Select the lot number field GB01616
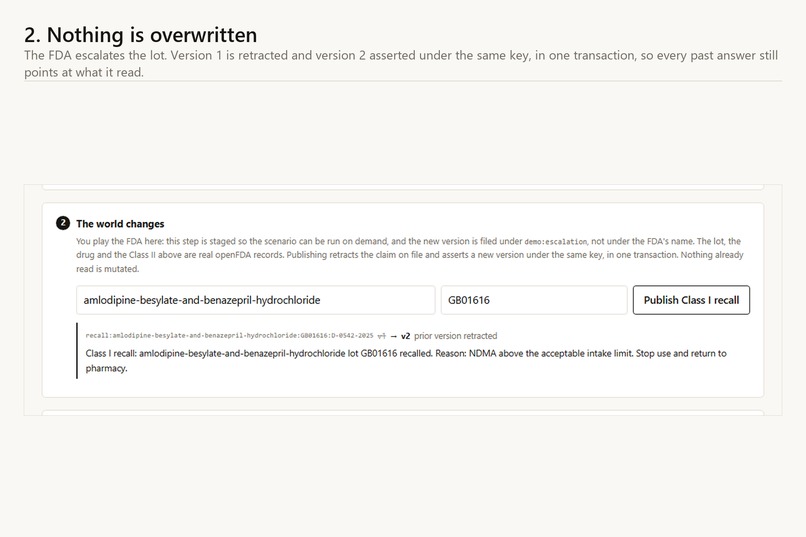The width and height of the screenshot is (806, 537). pyautogui.click(x=534, y=300)
